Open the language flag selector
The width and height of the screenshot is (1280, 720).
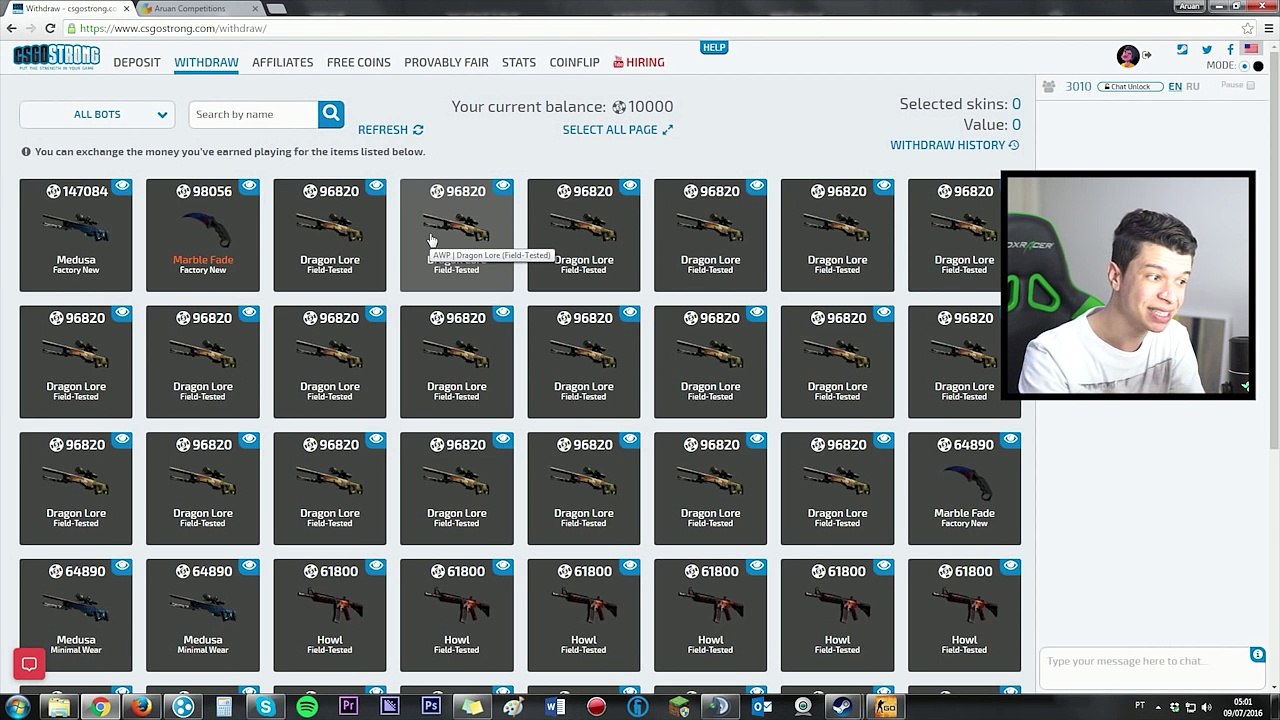pyautogui.click(x=1251, y=49)
